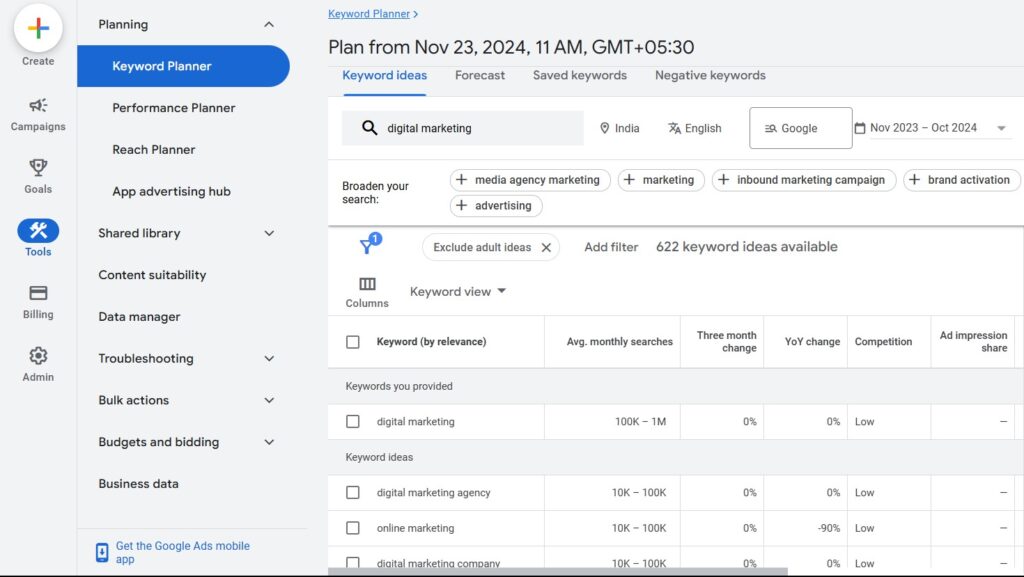Open App advertising hub
1024x577 pixels.
(x=171, y=191)
